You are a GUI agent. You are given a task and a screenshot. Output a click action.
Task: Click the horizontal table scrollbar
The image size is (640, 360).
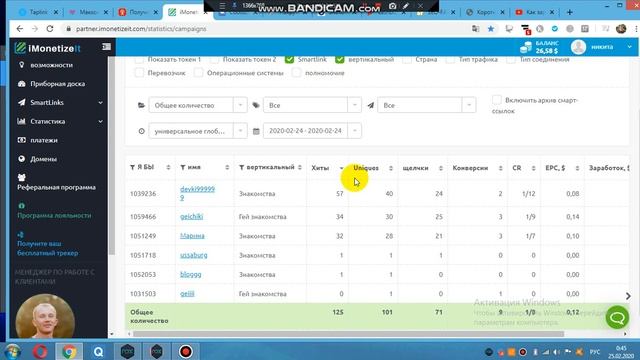click(x=348, y=334)
